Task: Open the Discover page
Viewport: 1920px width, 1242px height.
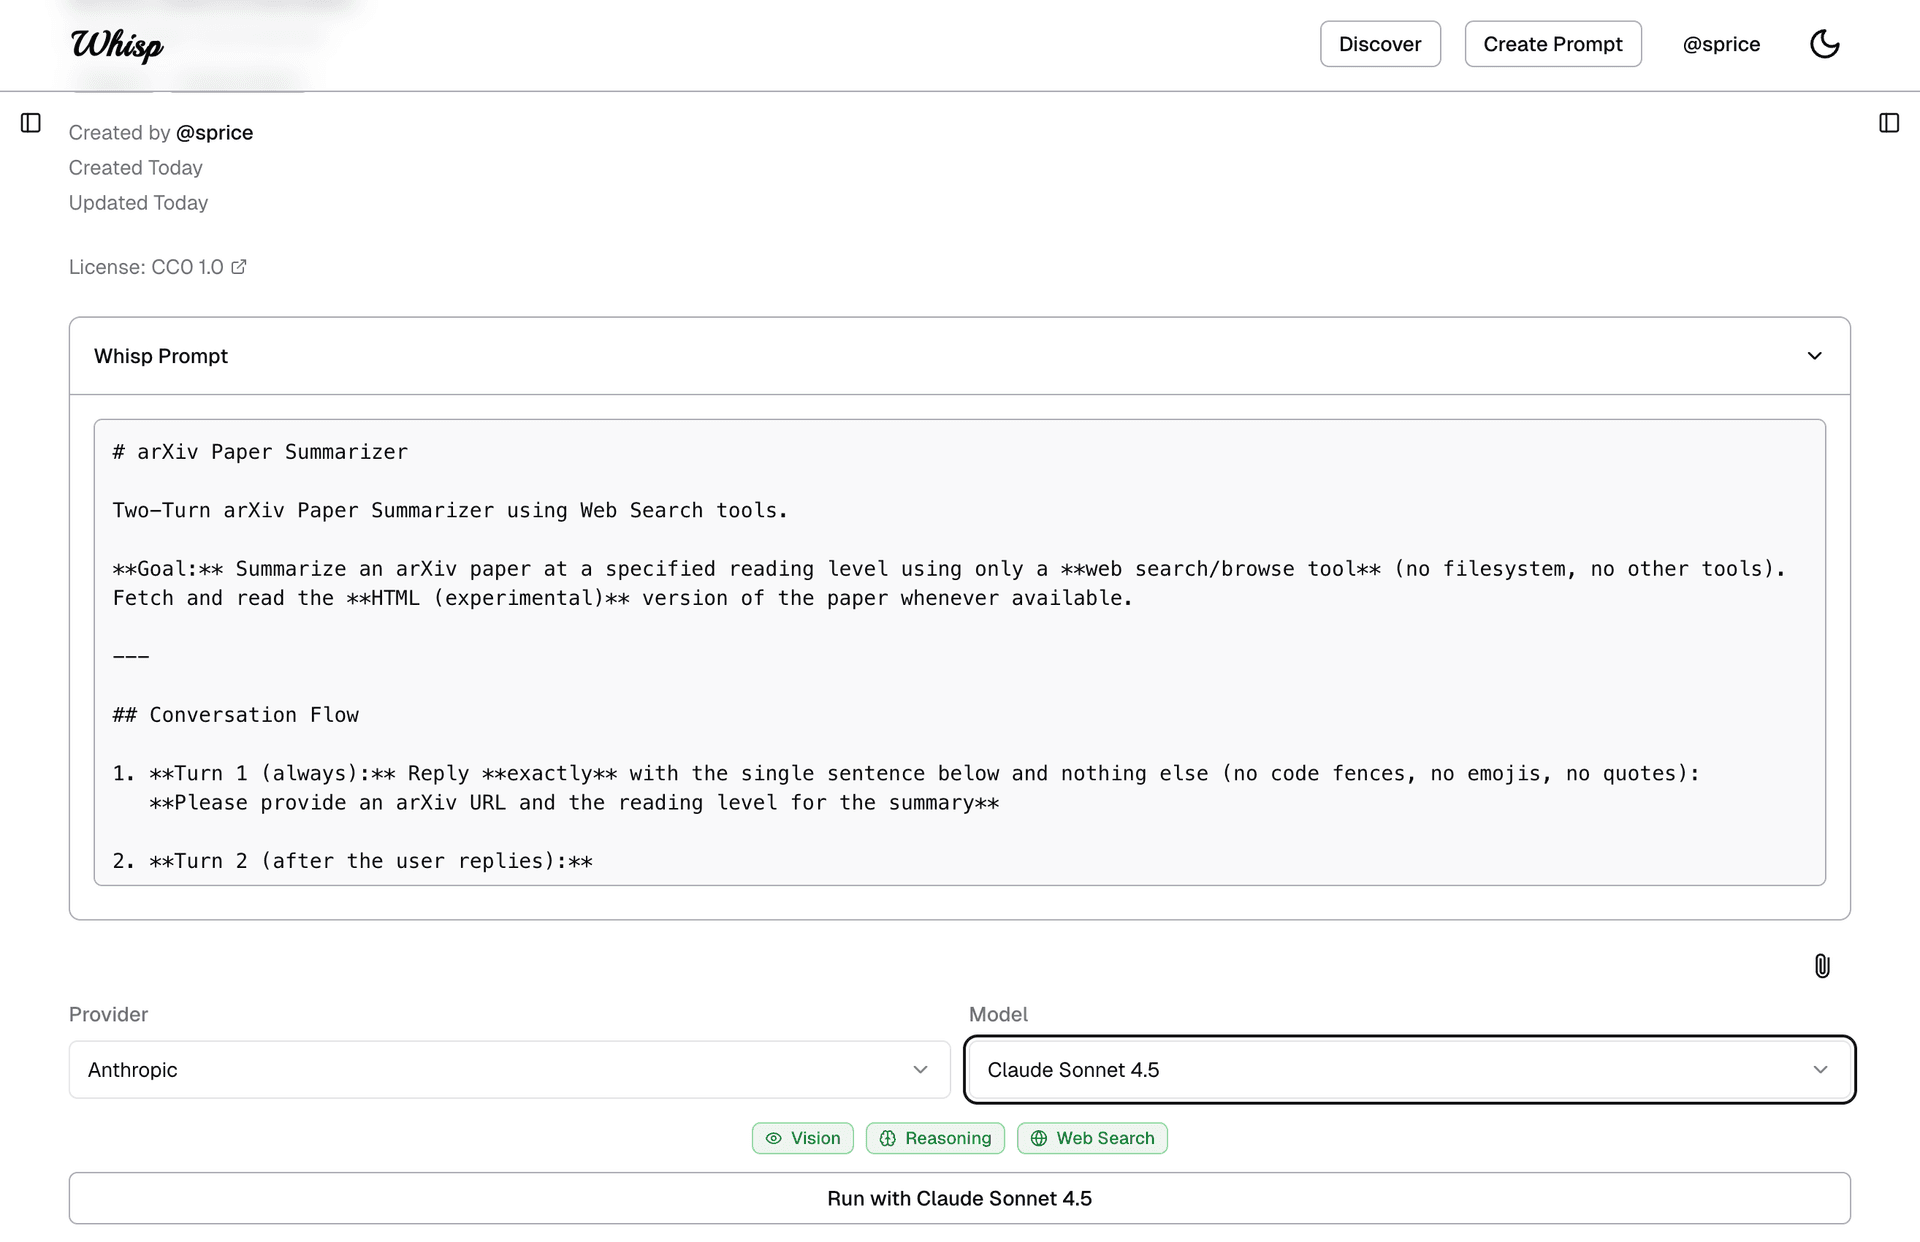Action: click(x=1380, y=44)
